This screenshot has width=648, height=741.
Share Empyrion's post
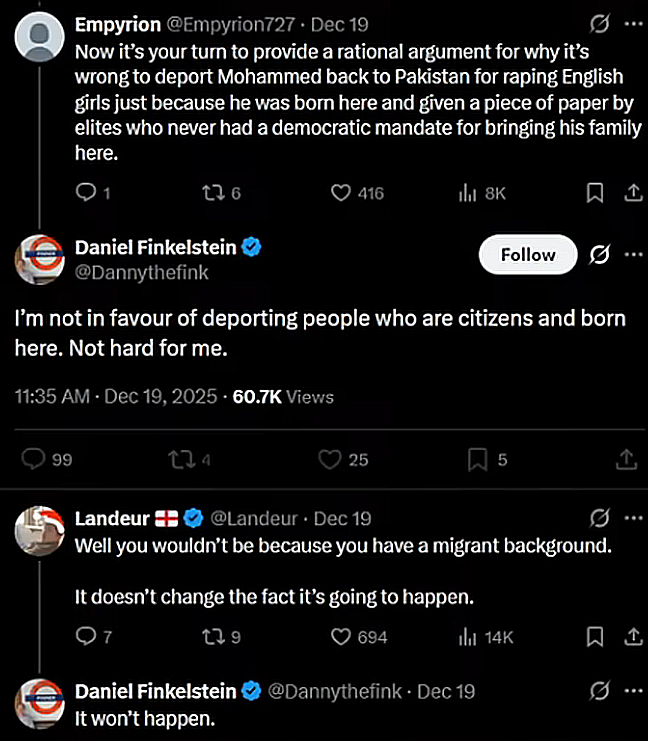tap(632, 194)
